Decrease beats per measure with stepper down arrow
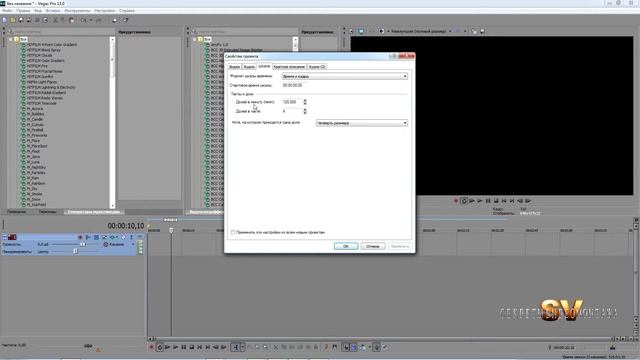Viewport: 640px width, 360px height. coord(305,113)
